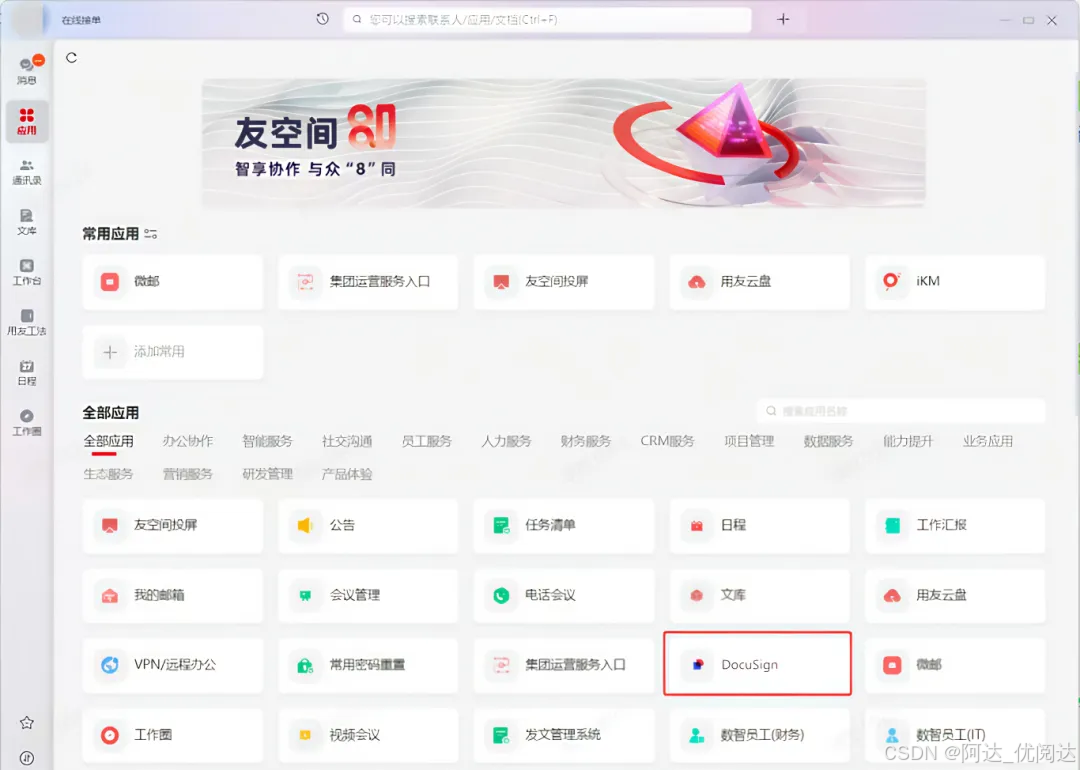Image resolution: width=1080 pixels, height=770 pixels.
Task: Open 用友工法 in sidebar
Action: [27, 322]
